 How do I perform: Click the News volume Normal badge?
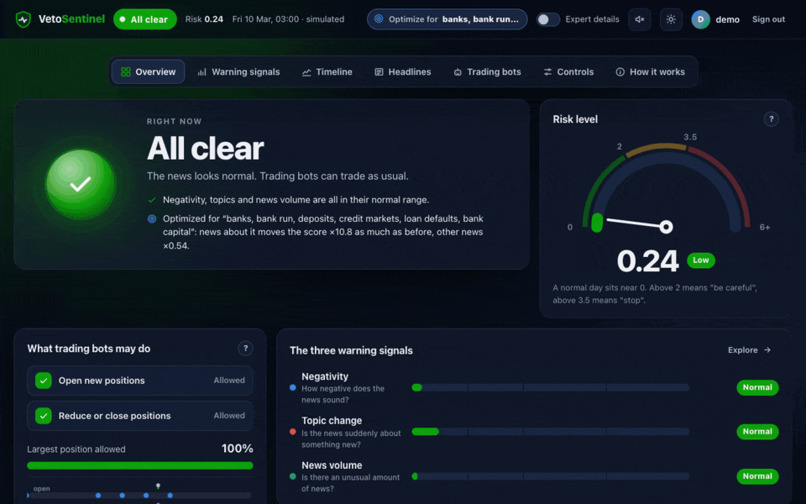[x=757, y=477]
